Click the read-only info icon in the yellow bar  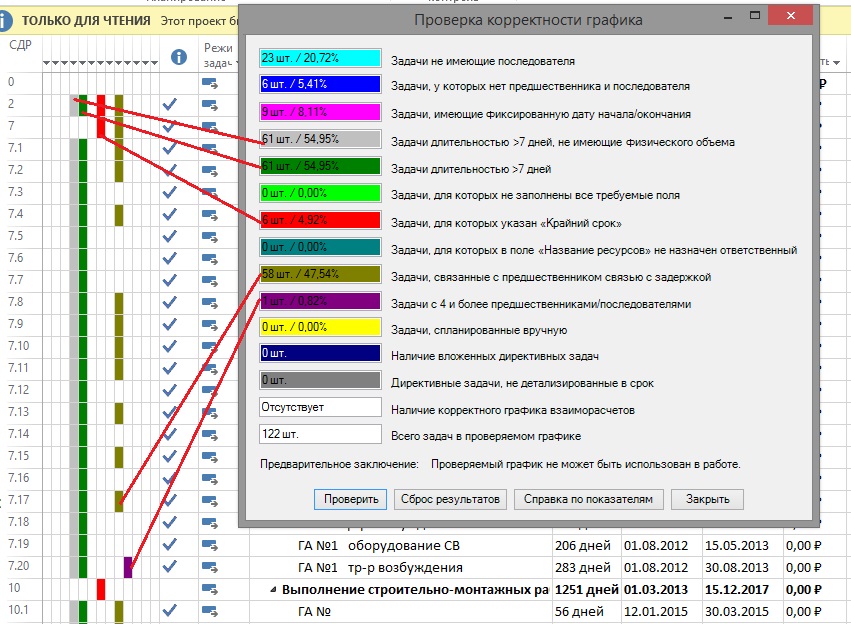pos(4,21)
